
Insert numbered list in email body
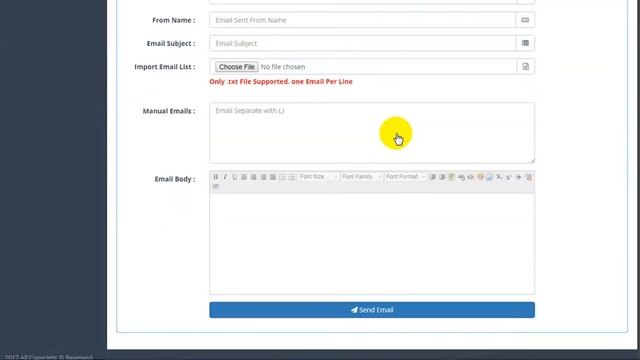click(x=282, y=177)
